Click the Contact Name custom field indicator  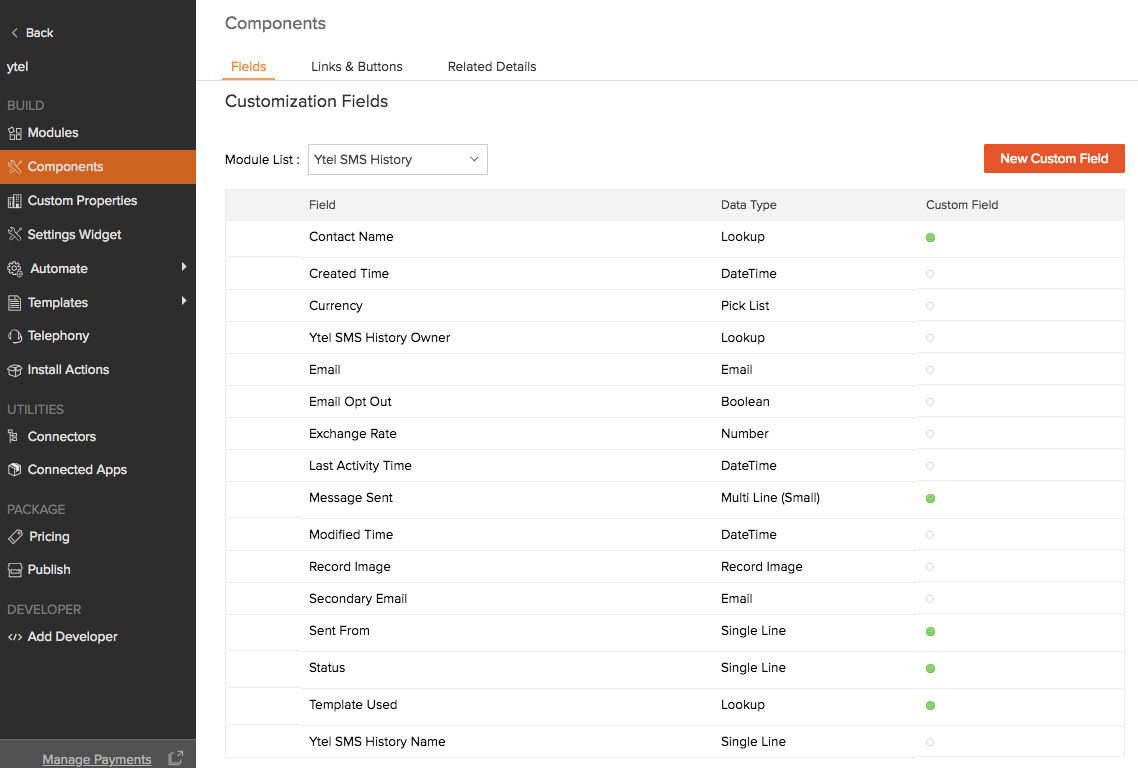[x=930, y=237]
